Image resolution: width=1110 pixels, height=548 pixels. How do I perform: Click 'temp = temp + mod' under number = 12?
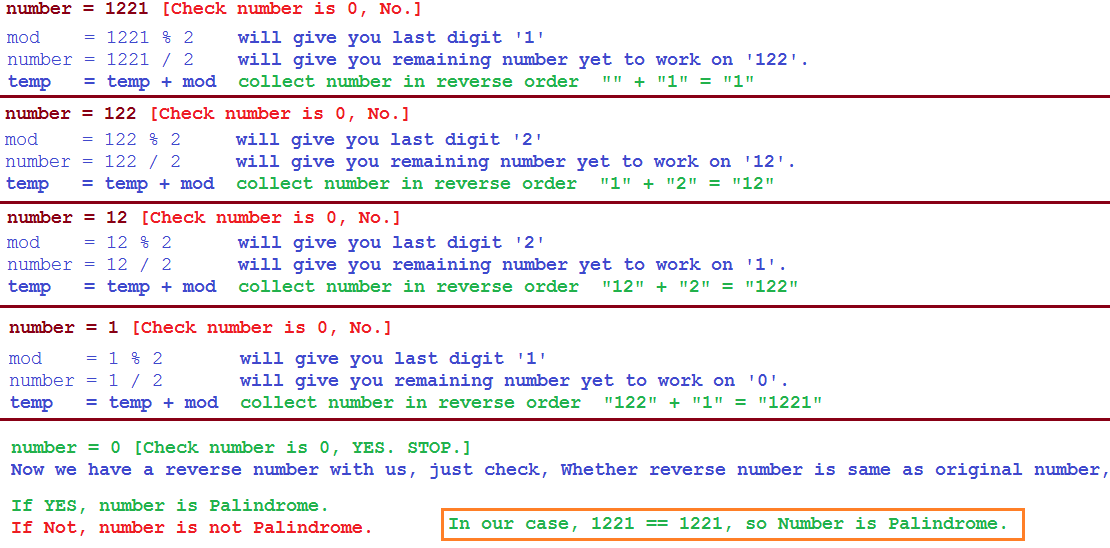tap(112, 287)
